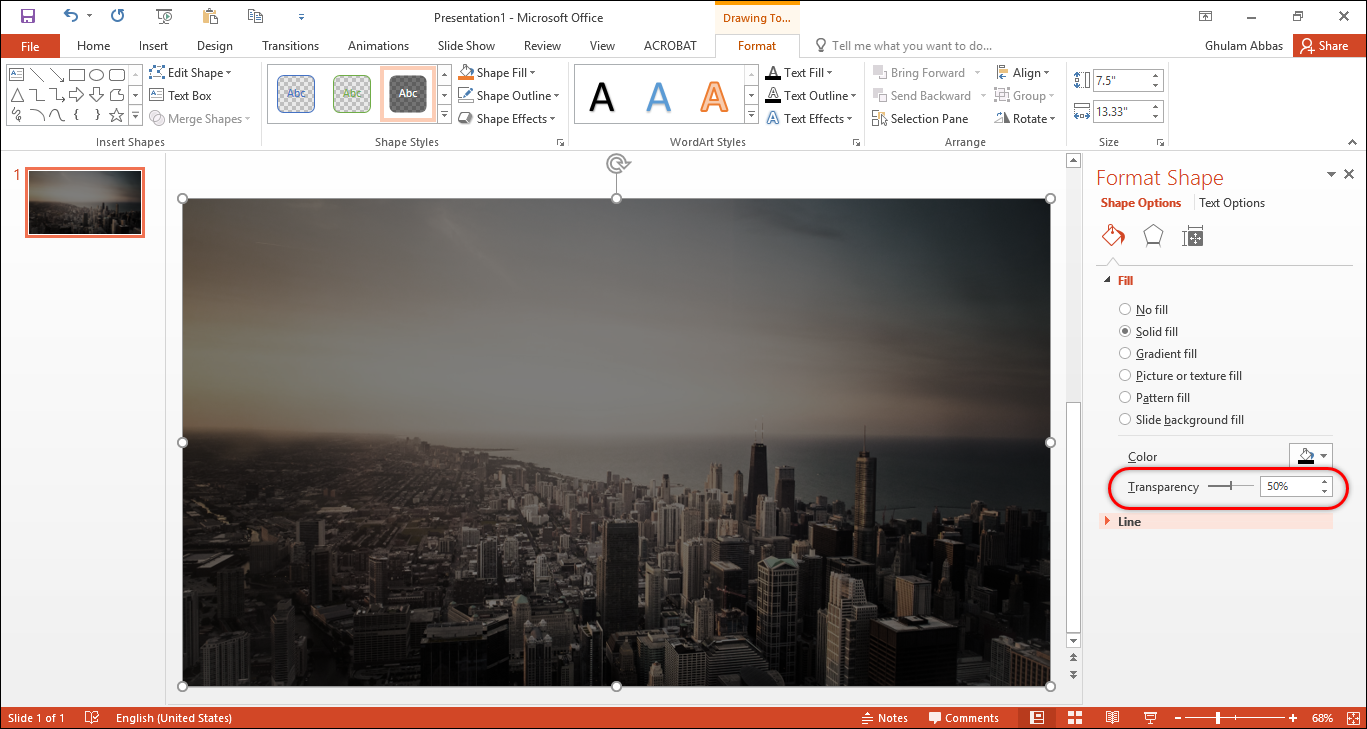1367x729 pixels.
Task: Start Slide Show from status bar icon
Action: coord(1150,718)
